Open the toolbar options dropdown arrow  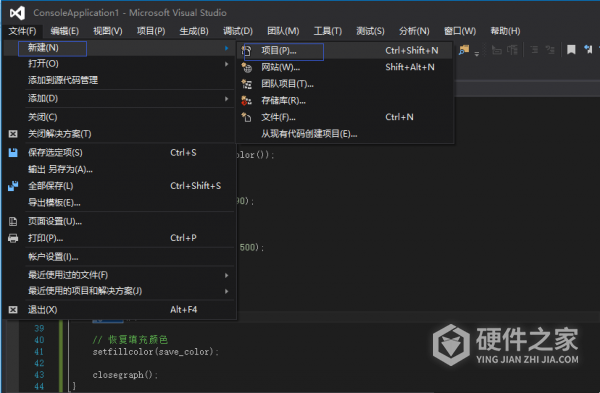pos(477,53)
